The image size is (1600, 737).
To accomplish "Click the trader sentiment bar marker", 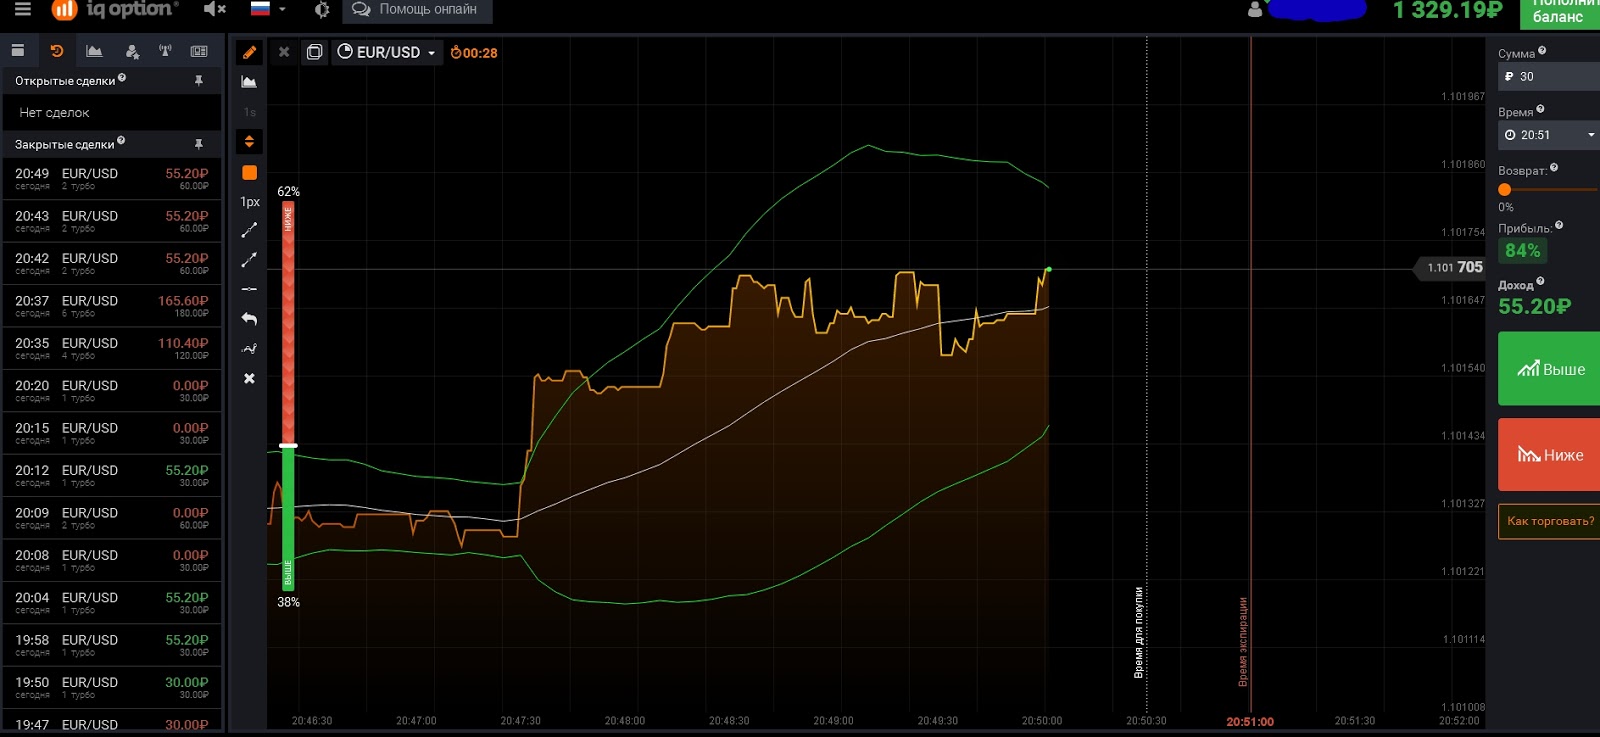I will [288, 445].
